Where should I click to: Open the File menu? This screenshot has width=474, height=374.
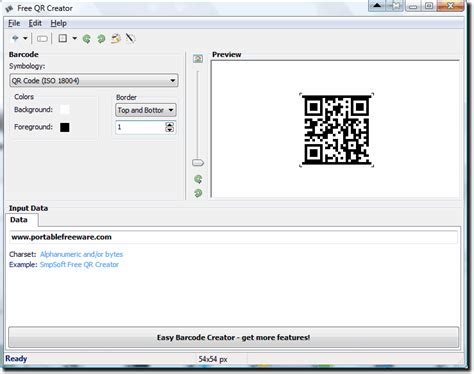14,23
